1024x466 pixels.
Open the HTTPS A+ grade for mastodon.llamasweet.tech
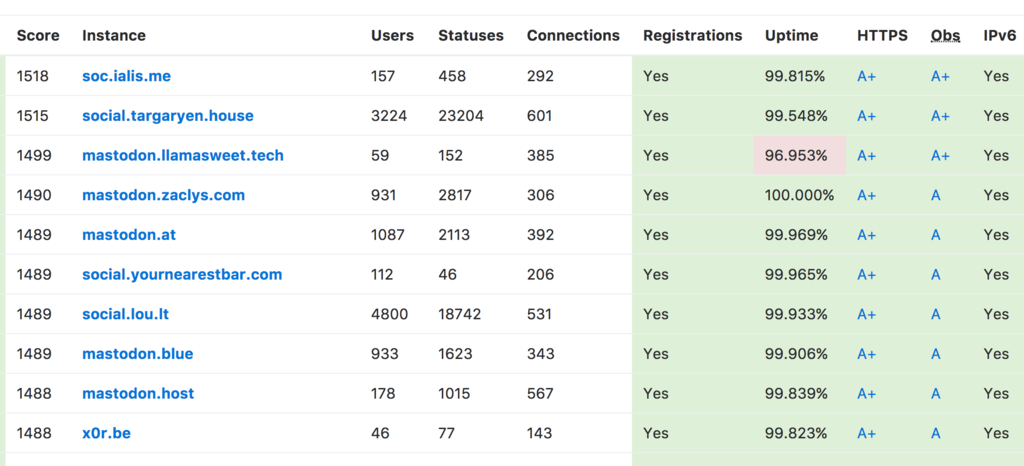pos(867,155)
